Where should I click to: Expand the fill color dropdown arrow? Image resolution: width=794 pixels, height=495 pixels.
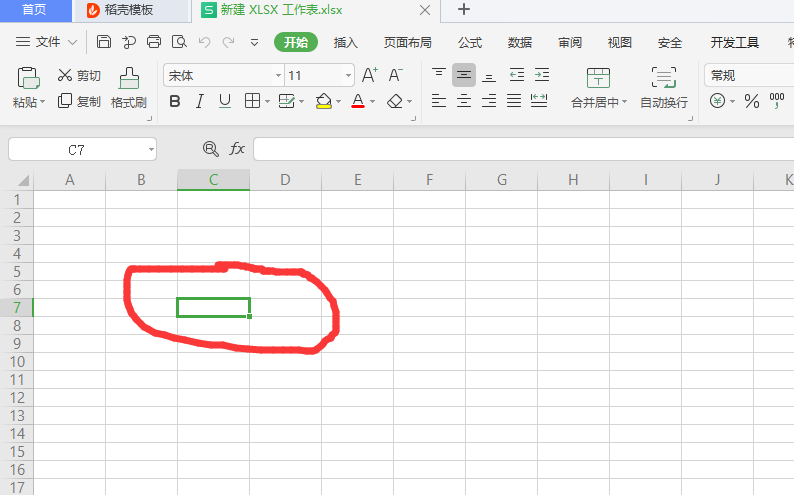click(338, 102)
